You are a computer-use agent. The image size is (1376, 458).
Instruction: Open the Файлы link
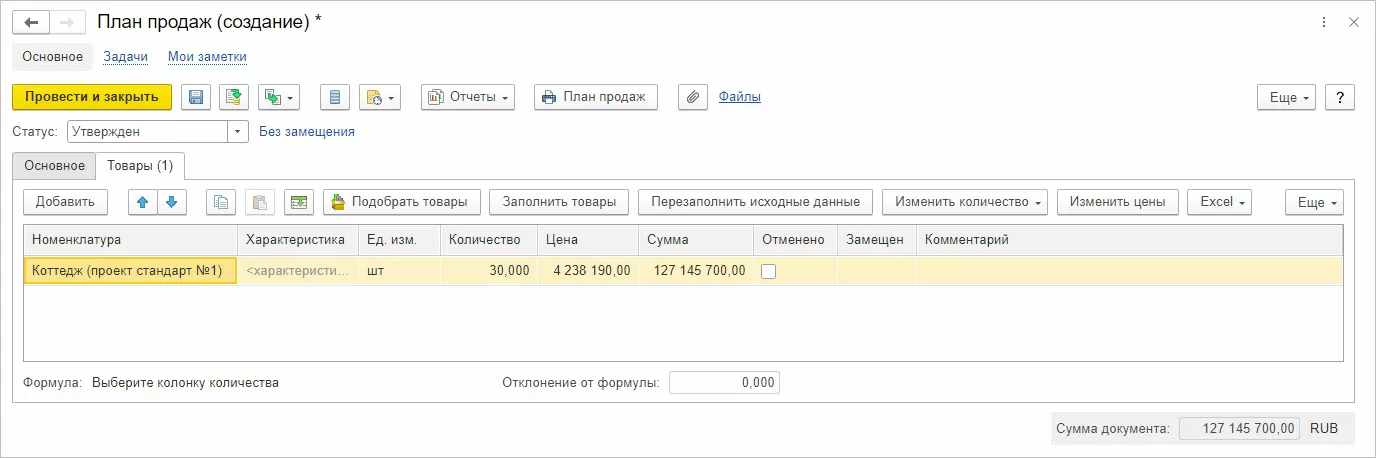[739, 97]
